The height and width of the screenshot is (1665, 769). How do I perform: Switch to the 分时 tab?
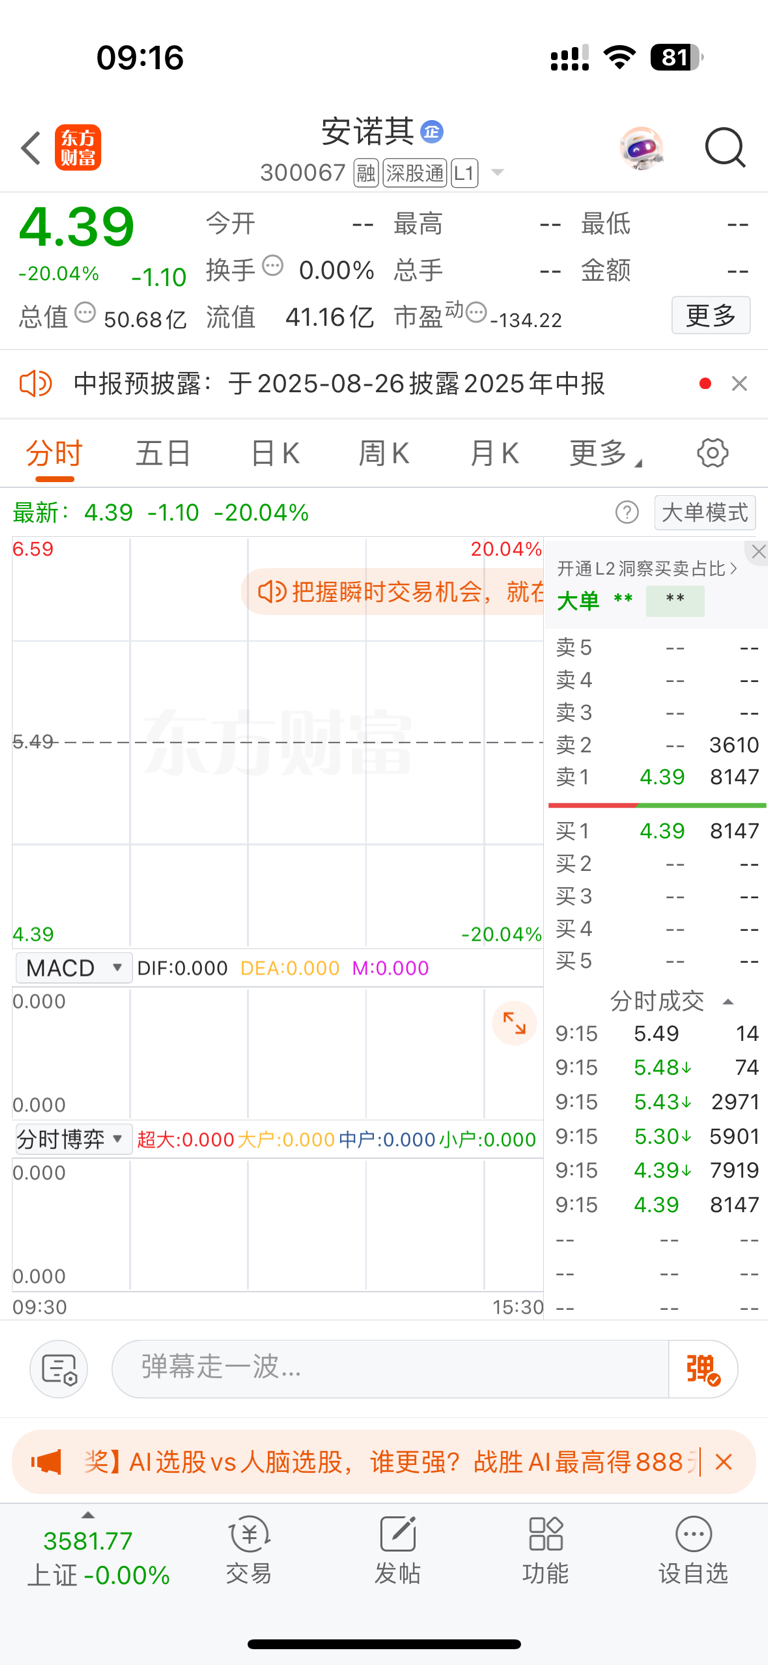click(54, 454)
